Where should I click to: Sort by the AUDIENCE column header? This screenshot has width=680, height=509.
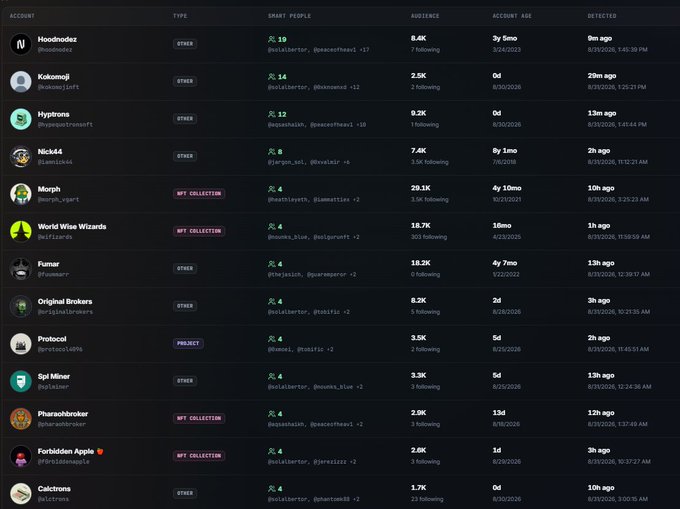point(425,16)
